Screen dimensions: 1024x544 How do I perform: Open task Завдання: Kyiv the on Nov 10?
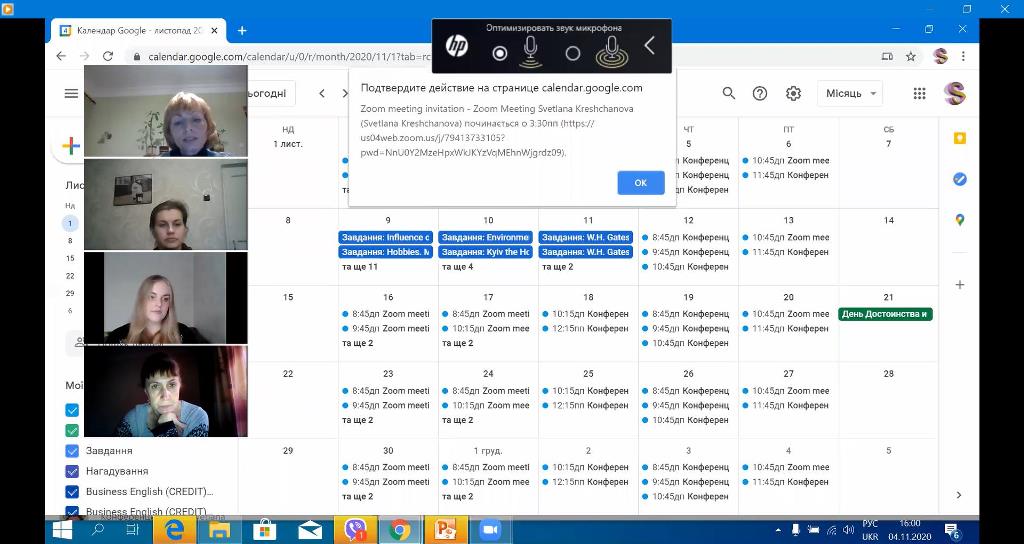485,252
